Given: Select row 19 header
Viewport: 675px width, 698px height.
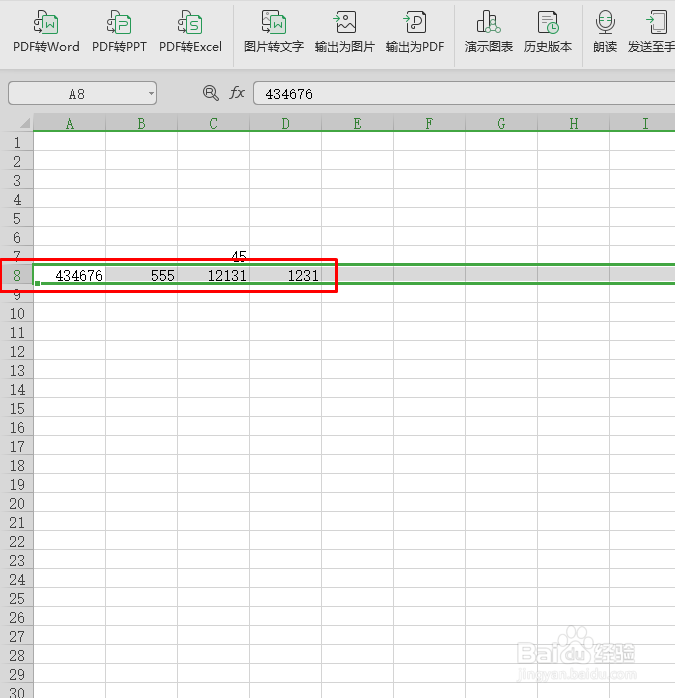Looking at the screenshot, I should pos(17,484).
